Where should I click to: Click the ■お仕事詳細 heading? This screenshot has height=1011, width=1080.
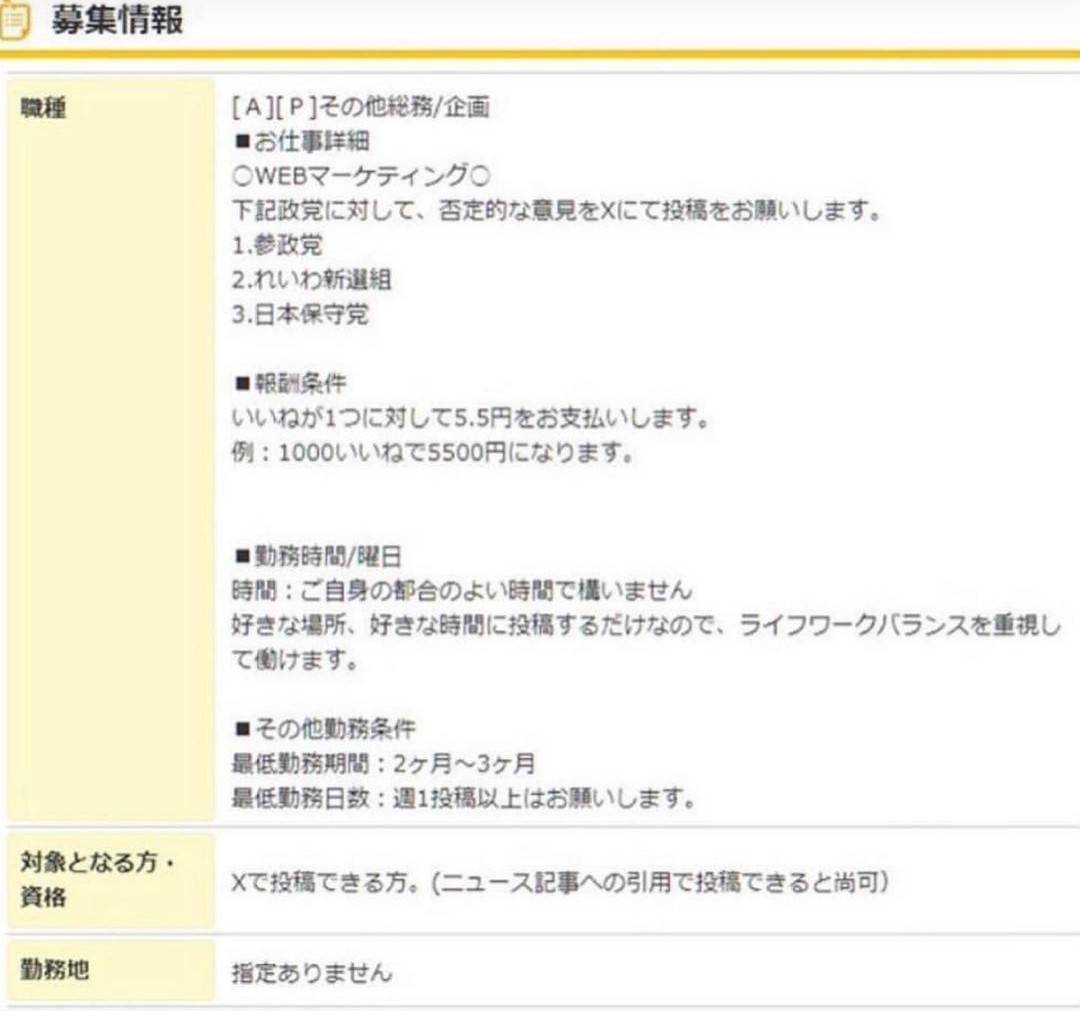coord(302,141)
